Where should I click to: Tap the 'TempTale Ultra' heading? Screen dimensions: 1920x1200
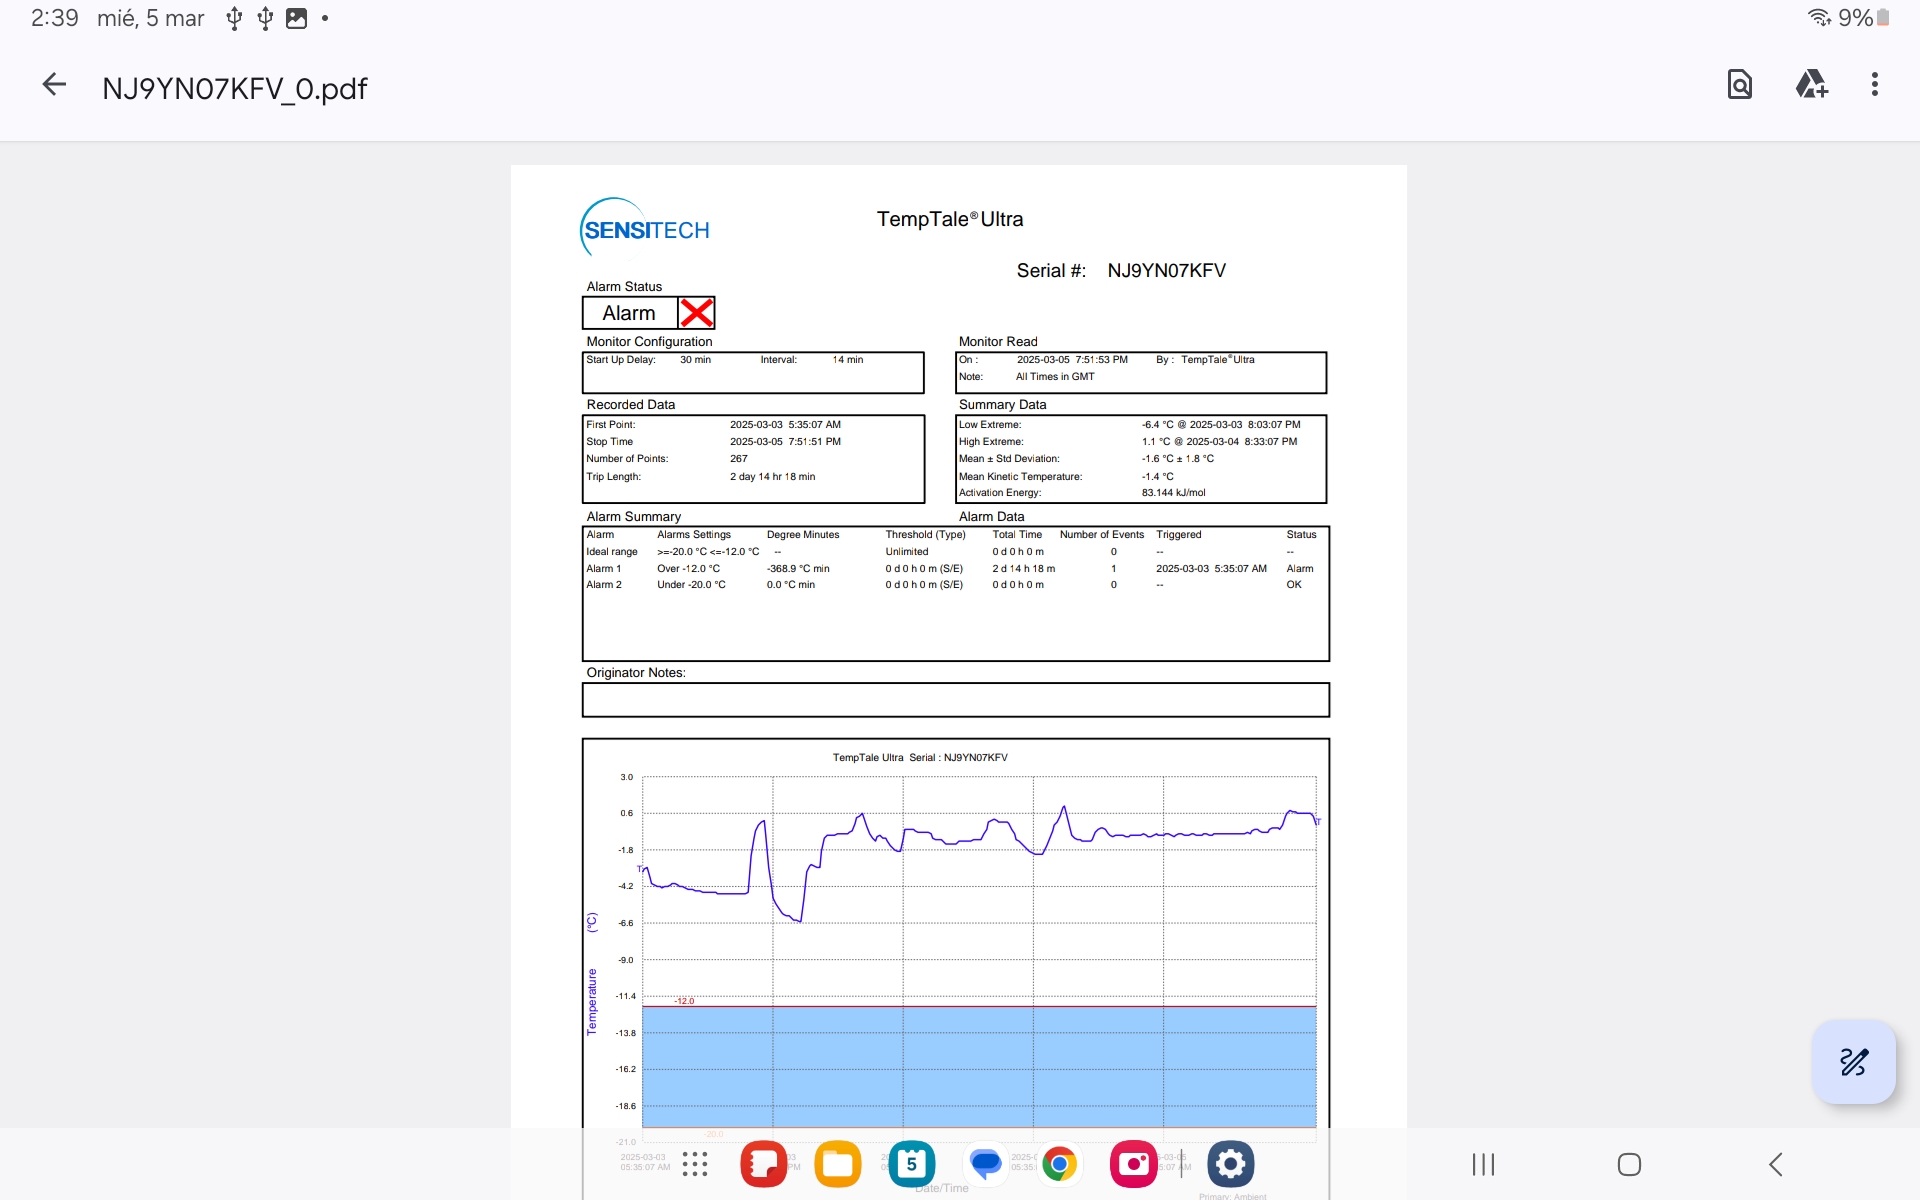coord(950,219)
